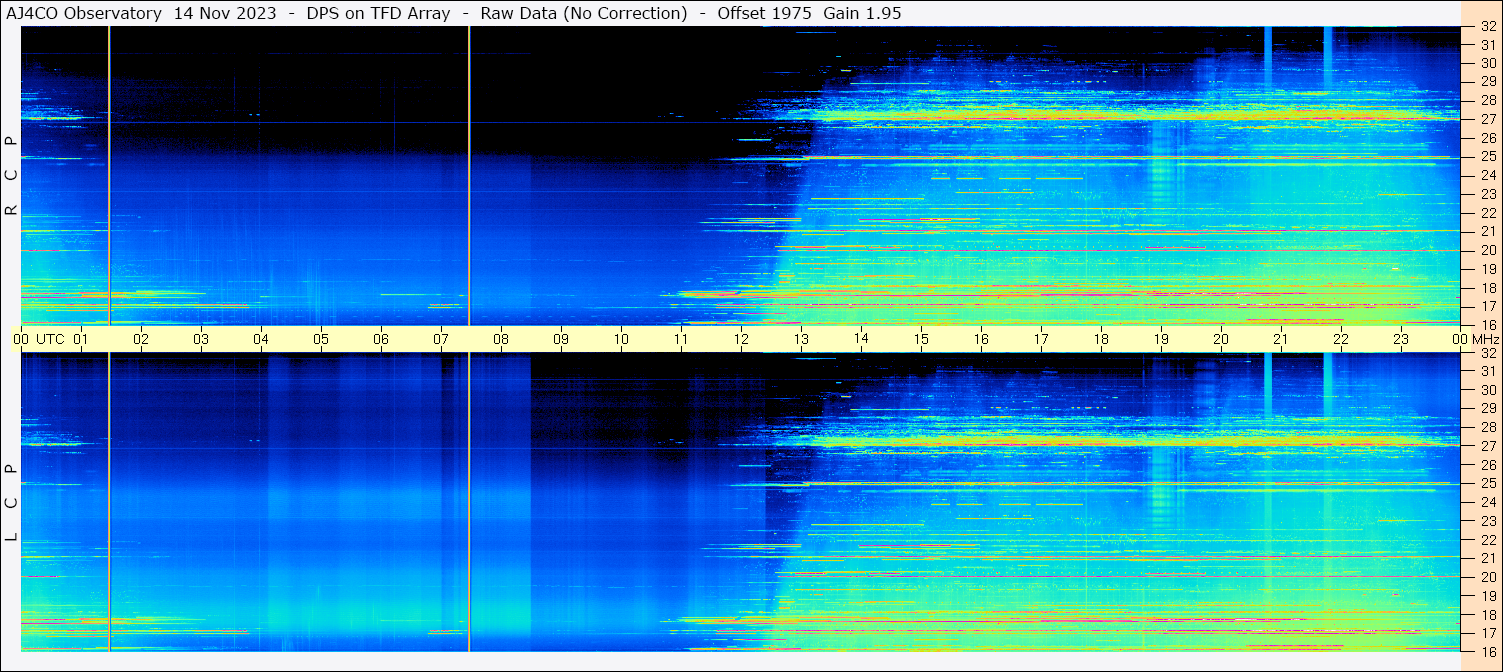1503x672 pixels.
Task: Select hour 11 on the time axis
Action: pyautogui.click(x=681, y=339)
